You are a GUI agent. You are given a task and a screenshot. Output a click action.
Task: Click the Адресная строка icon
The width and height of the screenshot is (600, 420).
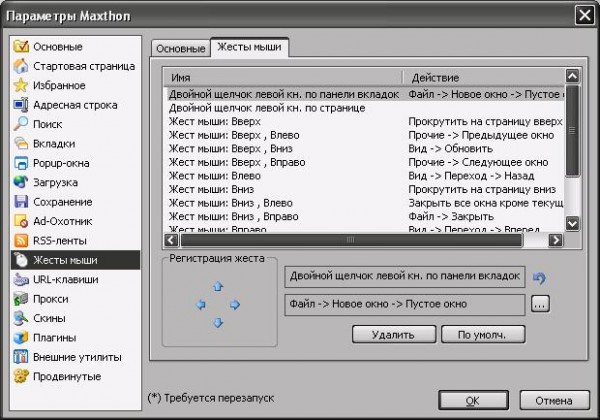(x=21, y=104)
